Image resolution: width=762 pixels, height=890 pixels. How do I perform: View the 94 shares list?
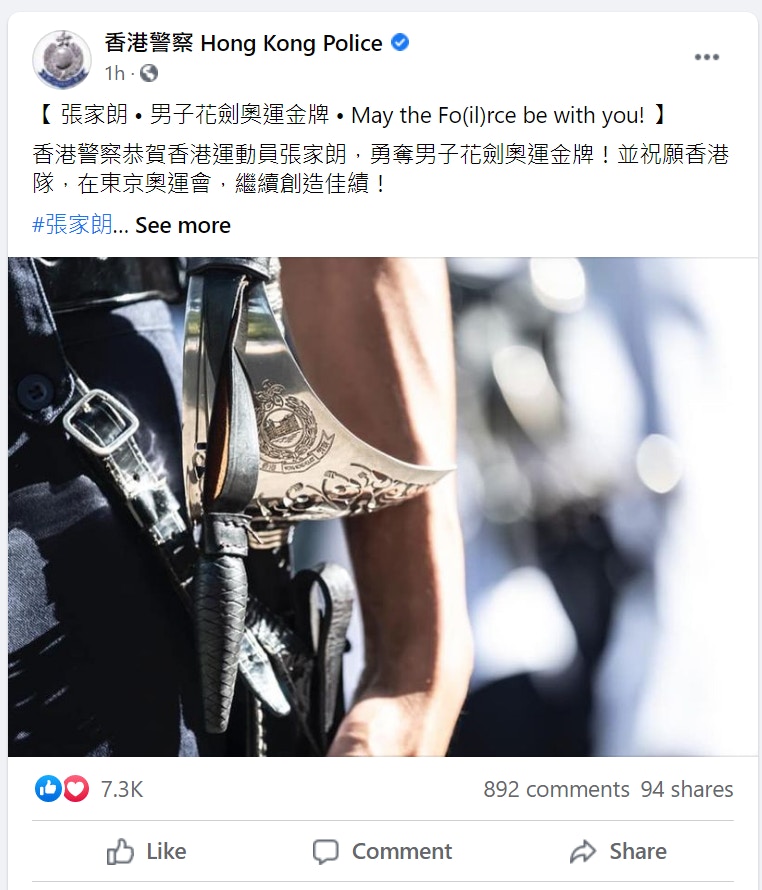(x=687, y=790)
